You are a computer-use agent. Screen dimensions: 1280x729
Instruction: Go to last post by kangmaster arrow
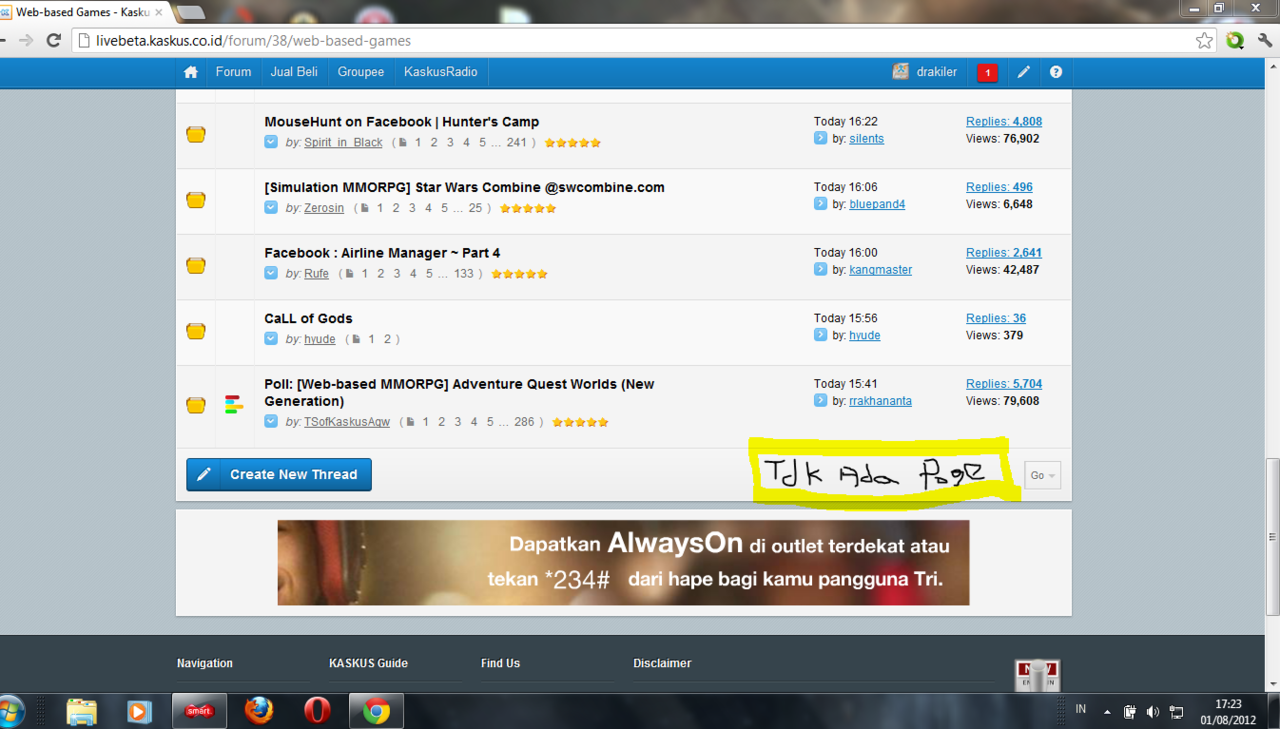[820, 269]
